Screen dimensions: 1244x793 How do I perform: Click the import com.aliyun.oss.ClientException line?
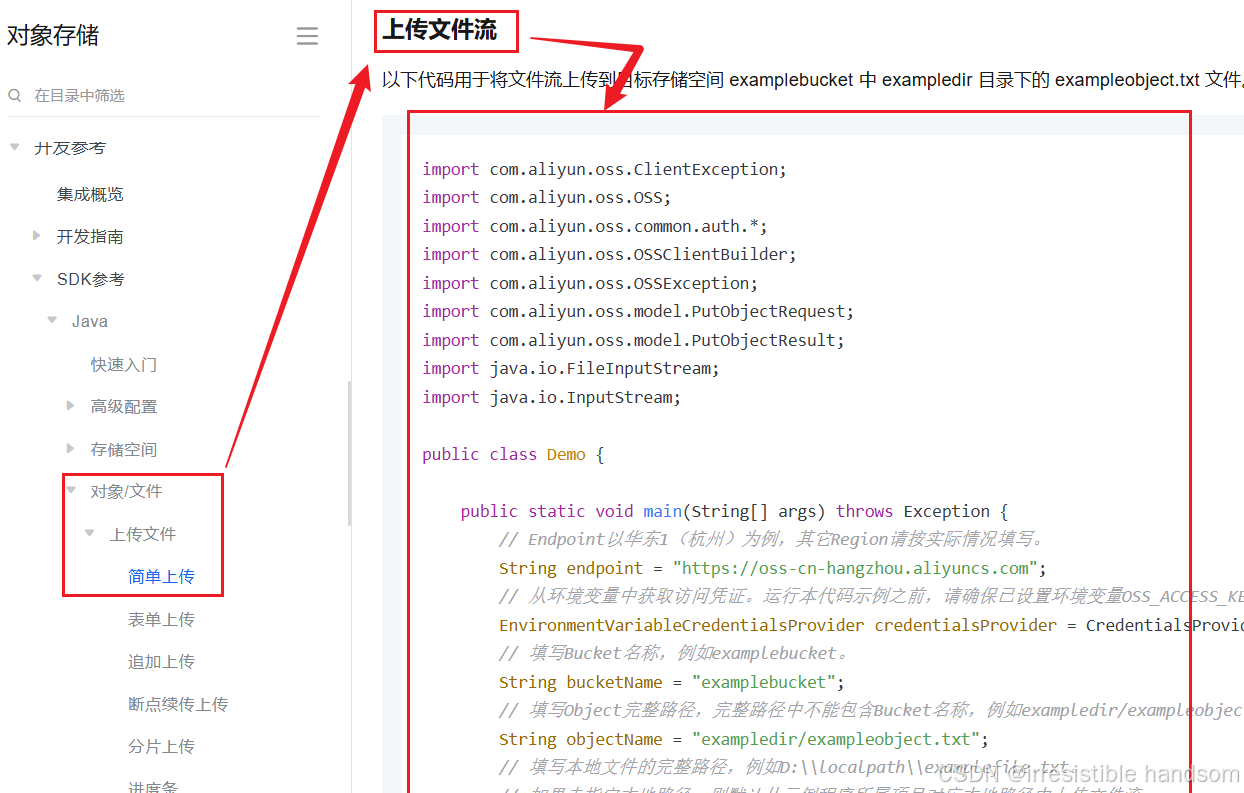(x=604, y=169)
